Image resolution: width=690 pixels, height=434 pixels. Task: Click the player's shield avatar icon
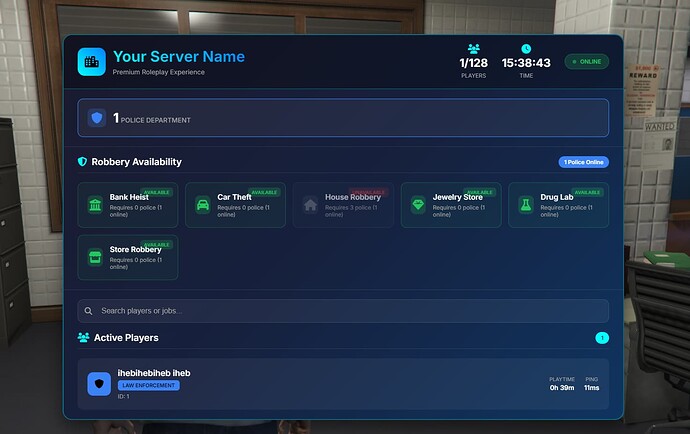coord(99,384)
